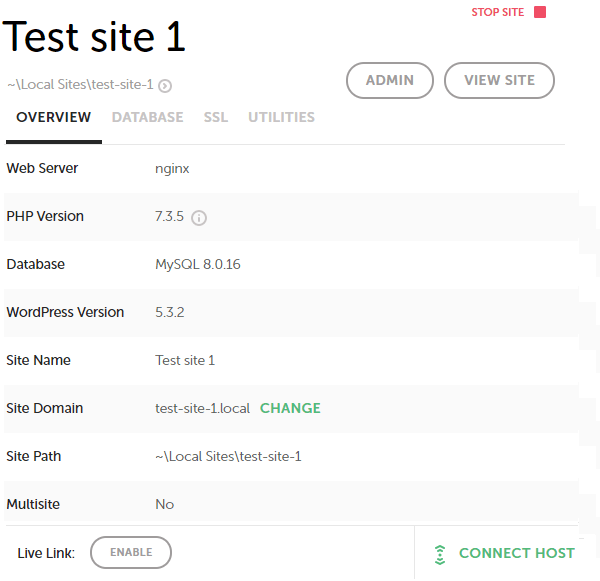Click the Test site 1 title heading

(x=94, y=37)
